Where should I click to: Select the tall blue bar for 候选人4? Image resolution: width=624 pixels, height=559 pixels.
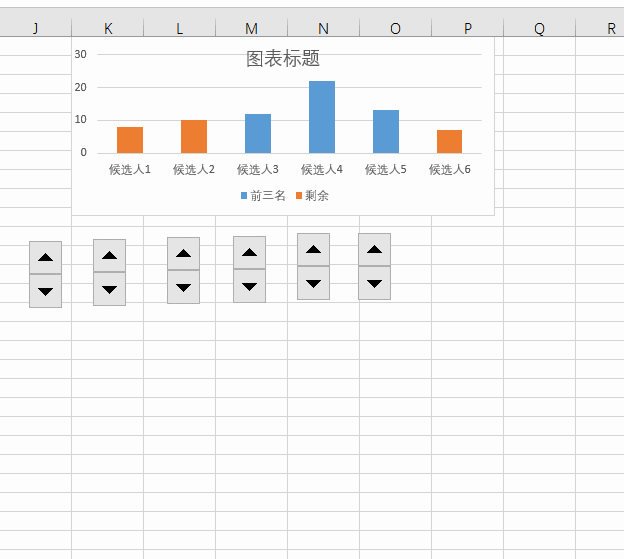(x=322, y=117)
